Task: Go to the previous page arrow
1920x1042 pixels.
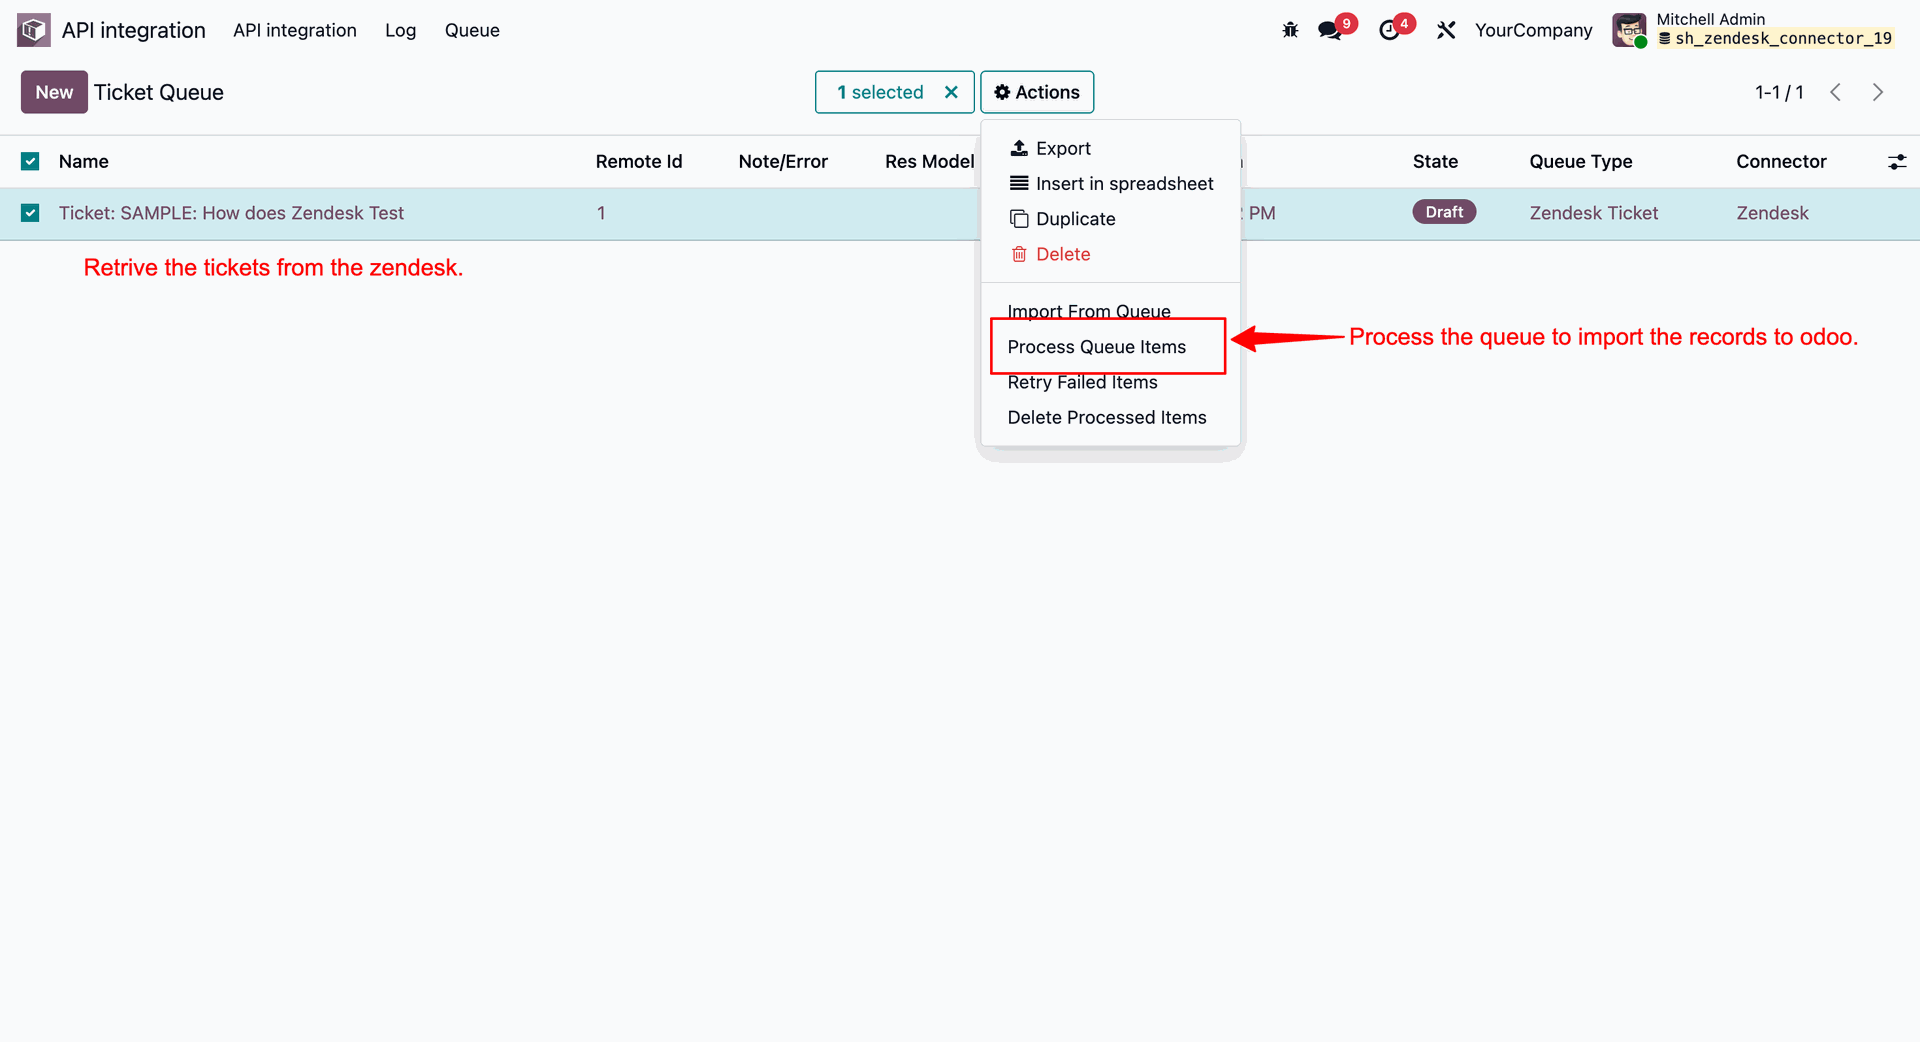Action: point(1836,92)
